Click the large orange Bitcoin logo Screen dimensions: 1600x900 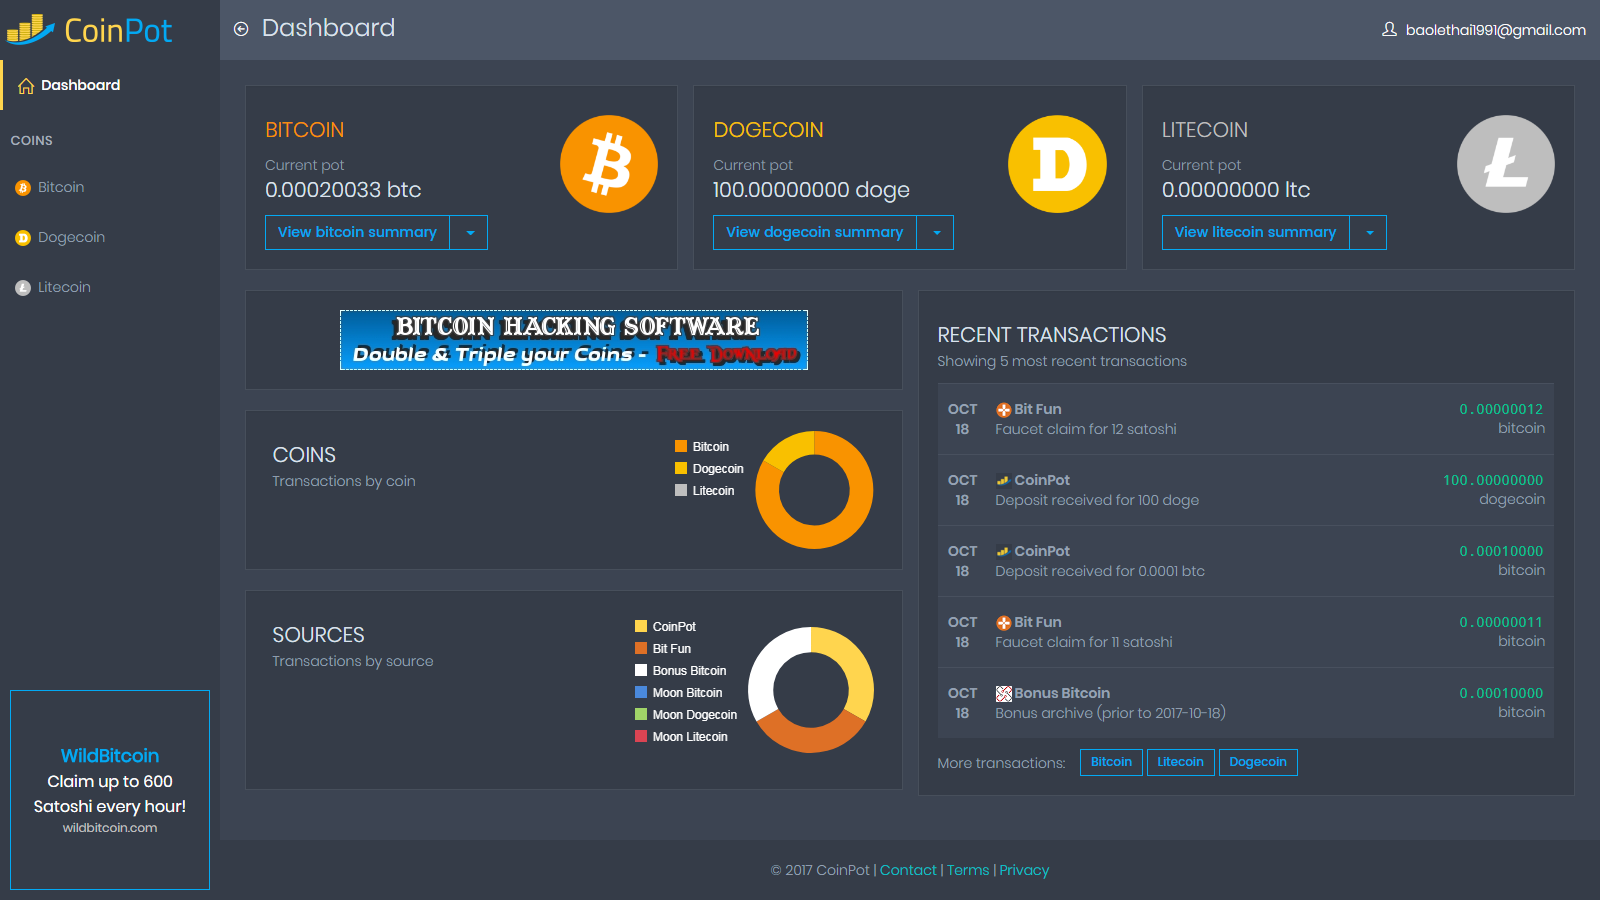609,164
